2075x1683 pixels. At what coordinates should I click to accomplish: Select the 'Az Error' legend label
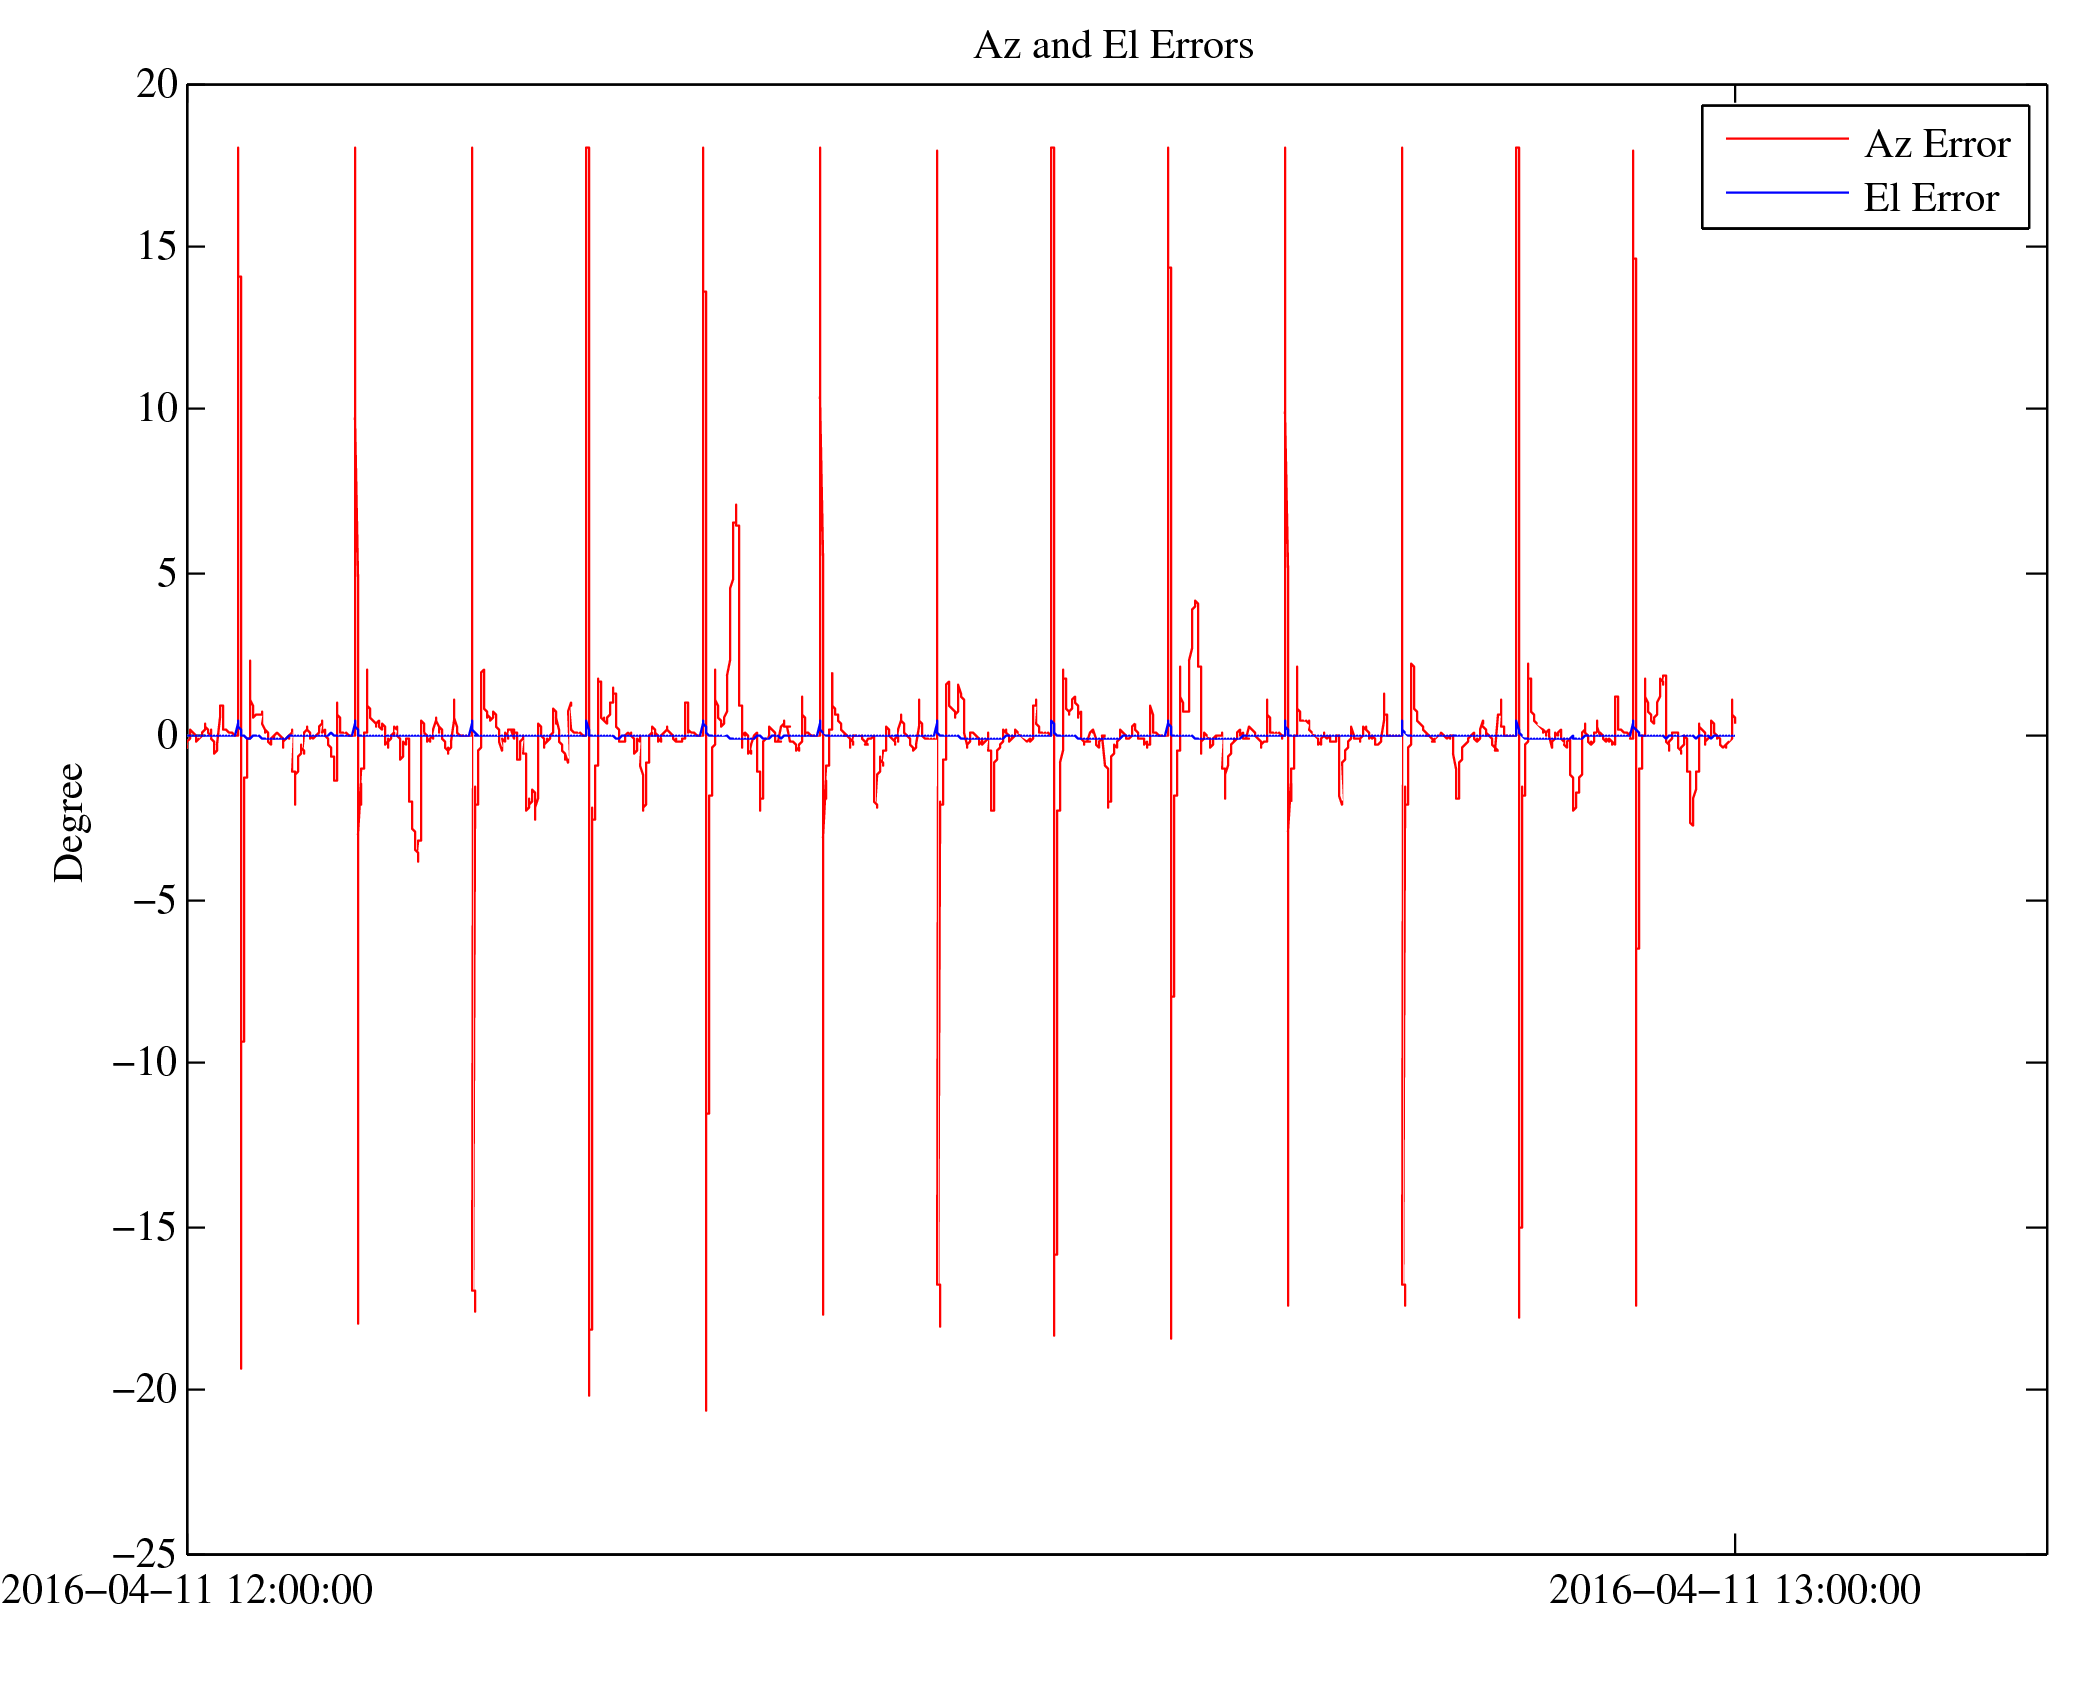coord(1937,145)
